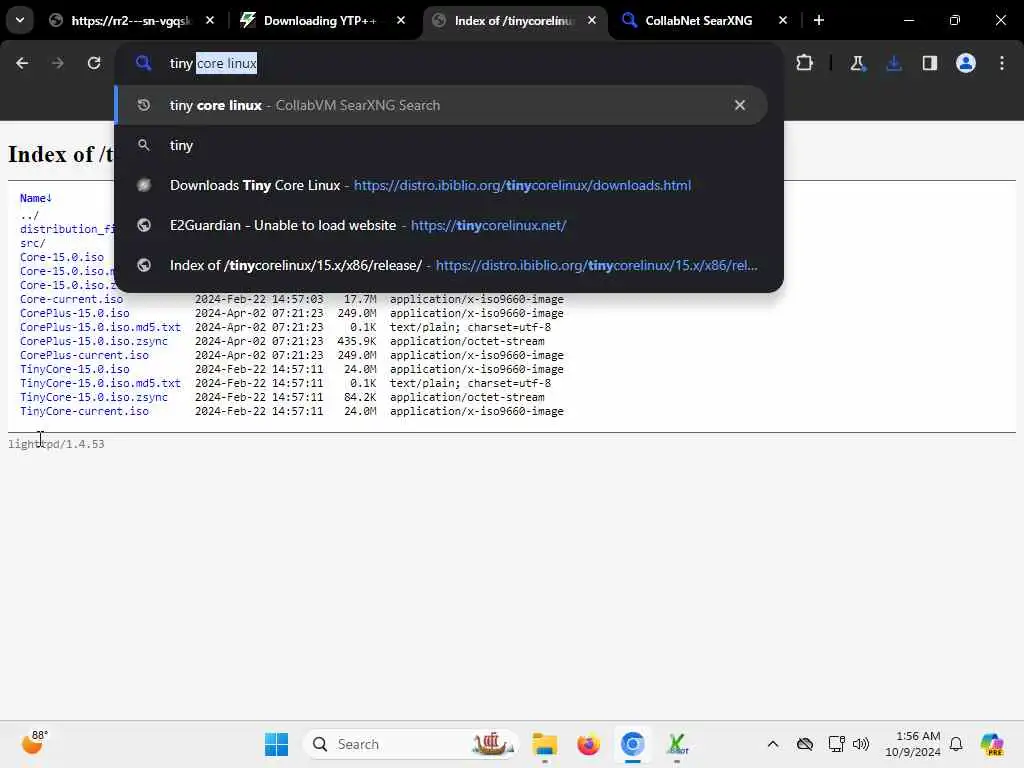Download TinyCore-15.0.iso
1024x768 pixels.
pyautogui.click(x=74, y=369)
